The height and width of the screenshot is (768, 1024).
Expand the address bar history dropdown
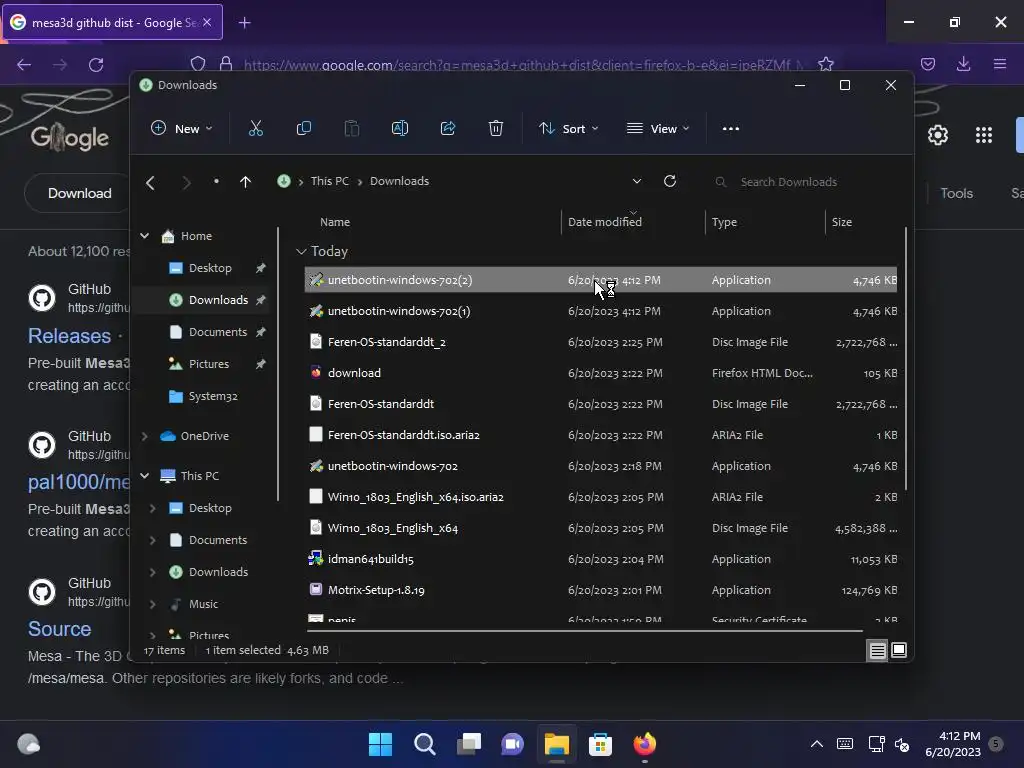pyautogui.click(x=637, y=182)
